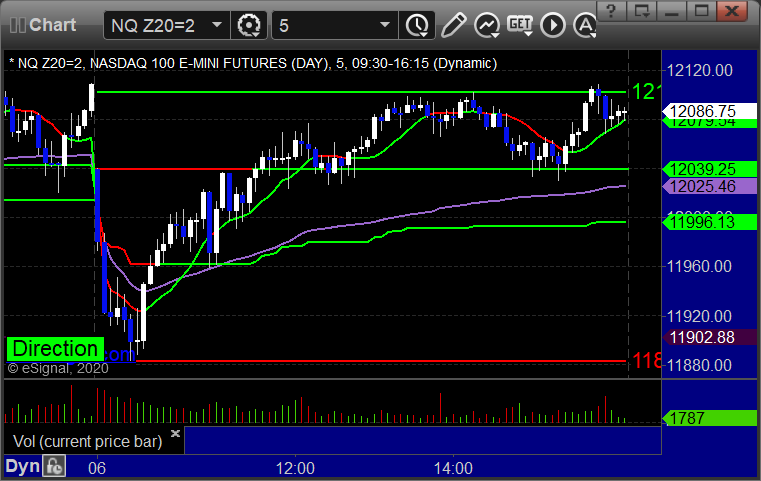Click the dark 11902.88 cursor price marker
This screenshot has width=761, height=481.
[x=709, y=337]
